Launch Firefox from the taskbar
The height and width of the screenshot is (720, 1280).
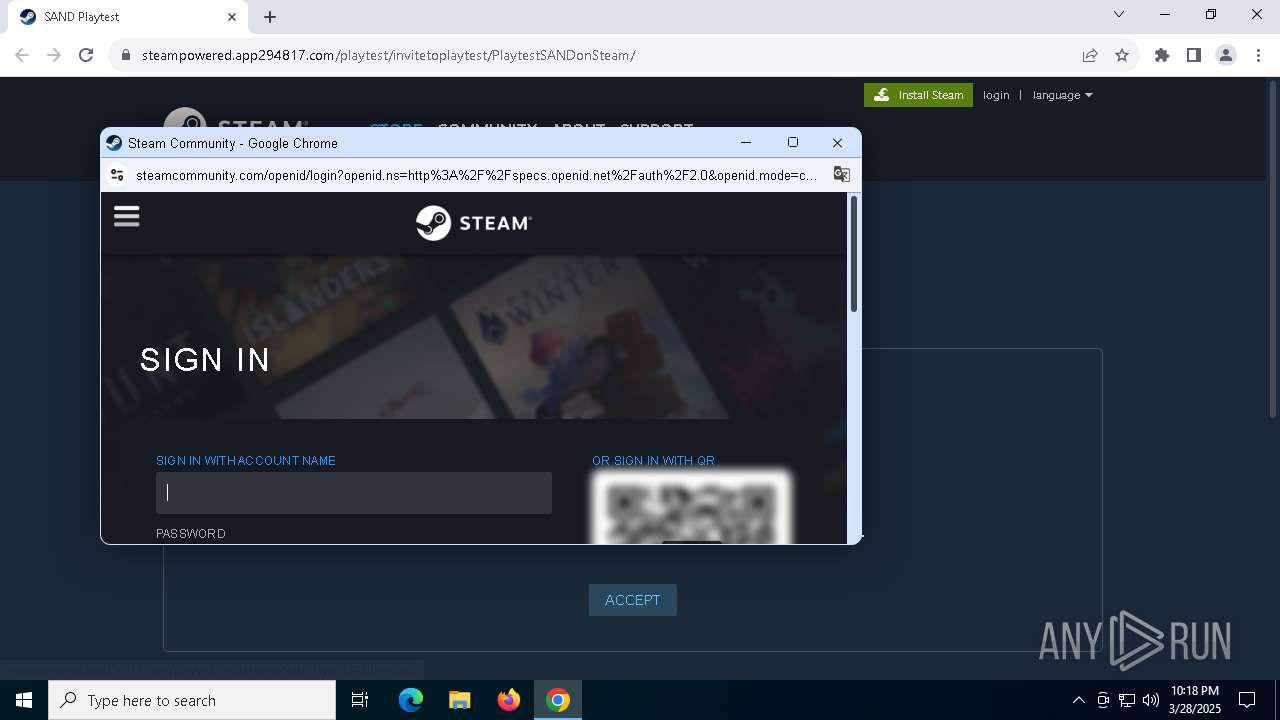pyautogui.click(x=509, y=700)
